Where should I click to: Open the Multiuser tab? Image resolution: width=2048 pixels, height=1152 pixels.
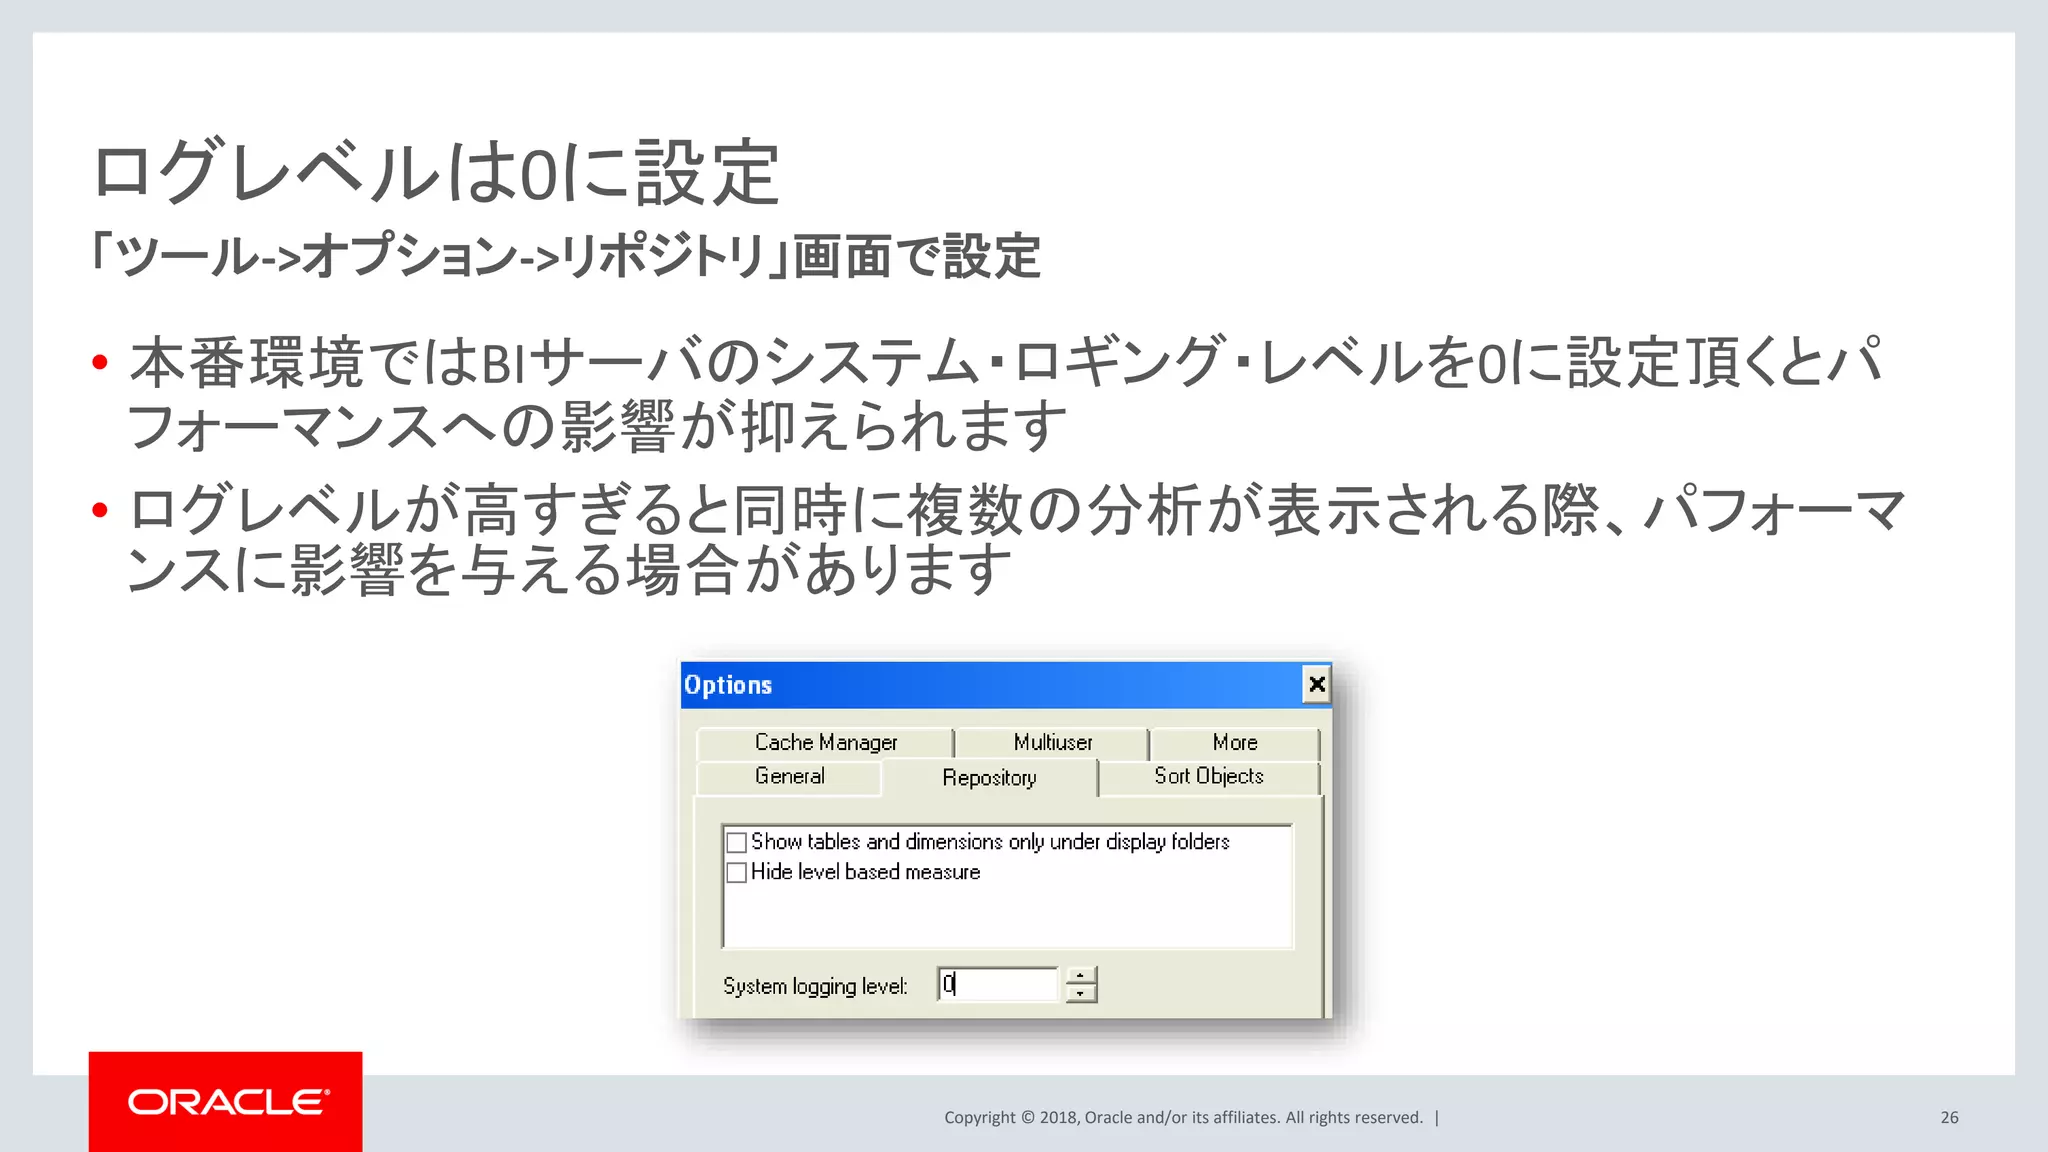[x=1052, y=743]
